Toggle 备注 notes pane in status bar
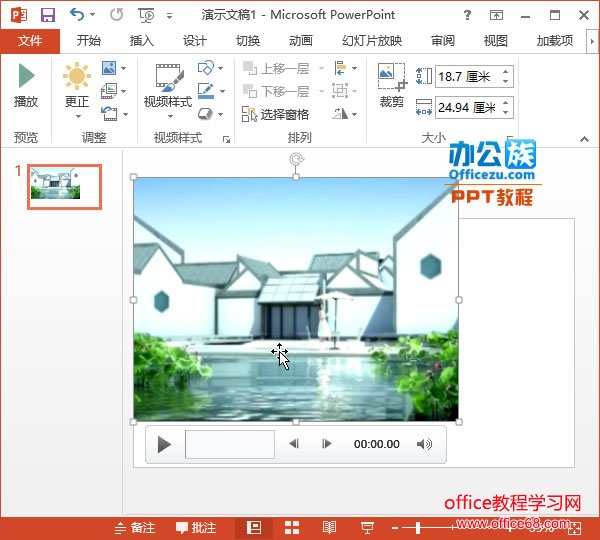Image resolution: width=600 pixels, height=540 pixels. (135, 528)
